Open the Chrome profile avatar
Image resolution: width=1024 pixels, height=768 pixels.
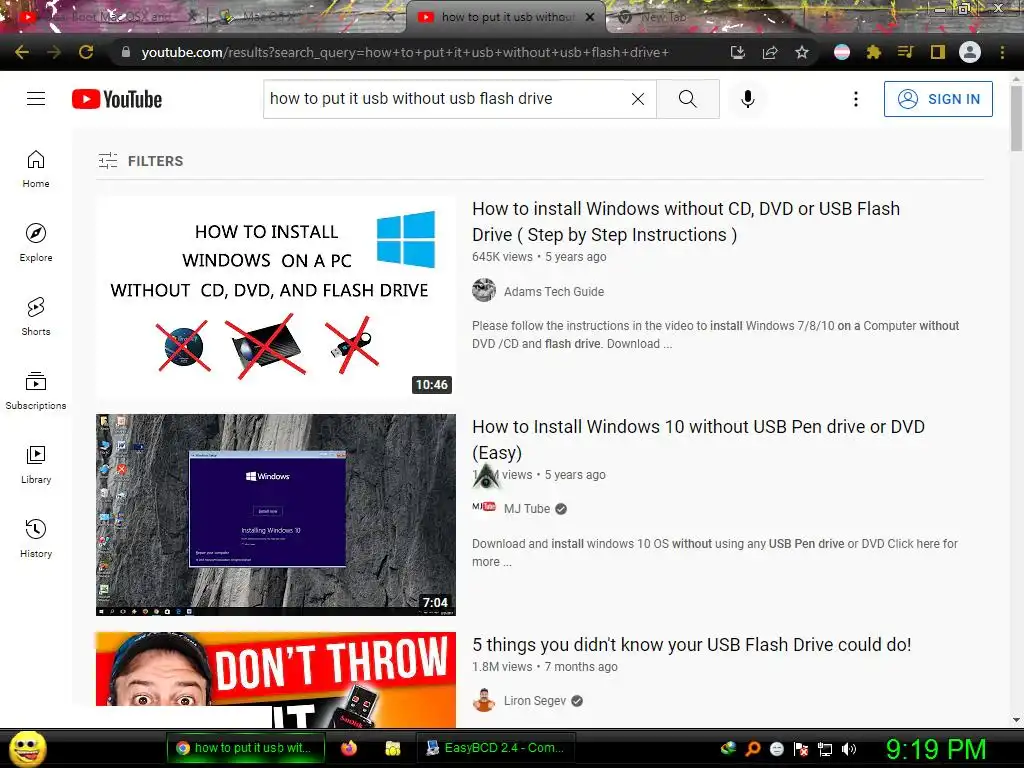pyautogui.click(x=970, y=52)
